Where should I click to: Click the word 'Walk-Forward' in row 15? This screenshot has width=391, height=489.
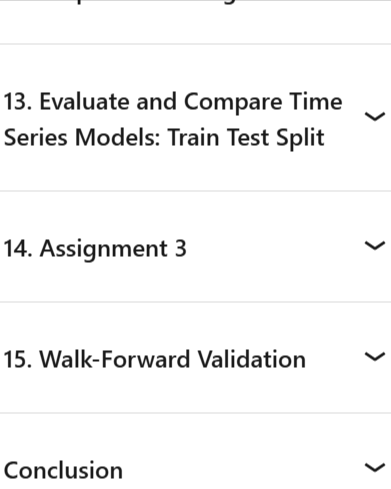[x=115, y=359]
